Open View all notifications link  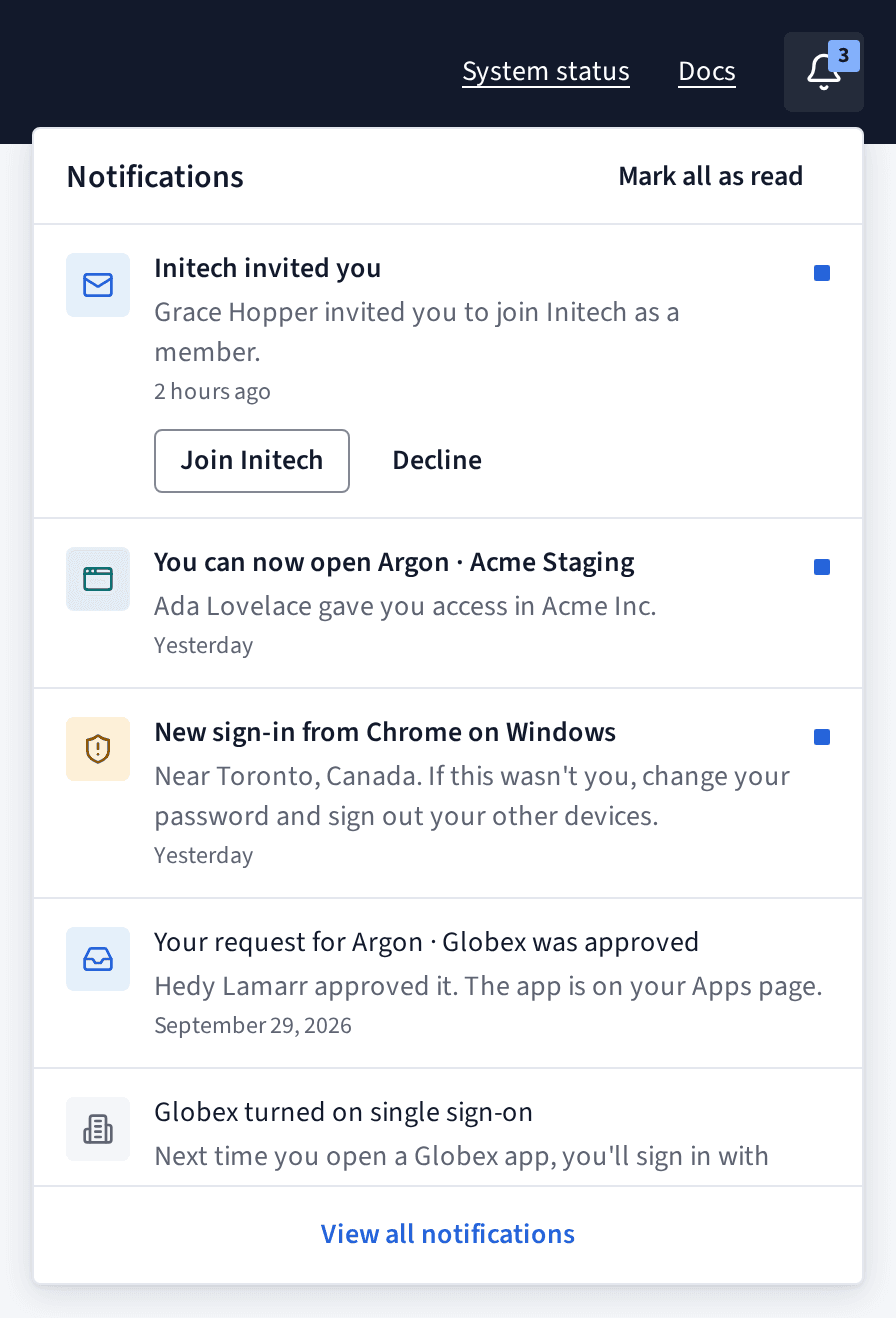[448, 1234]
